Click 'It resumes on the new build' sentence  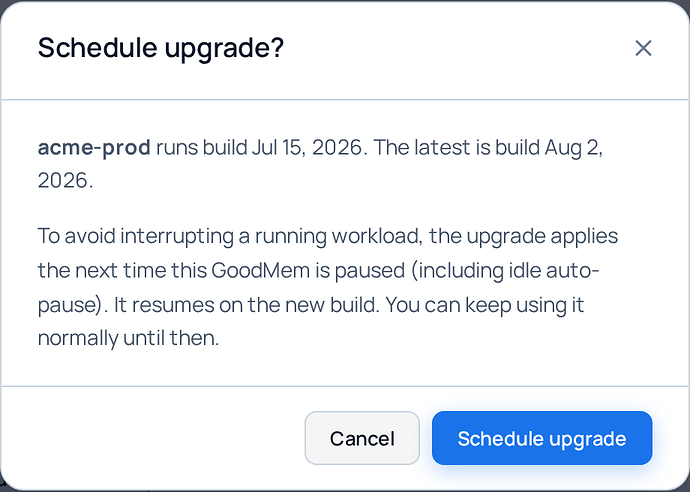tap(246, 305)
